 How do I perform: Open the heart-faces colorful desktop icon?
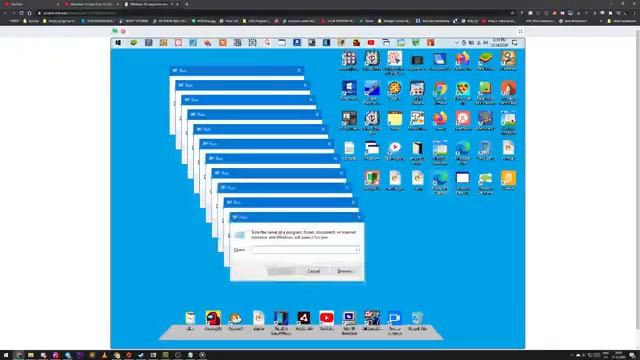[463, 89]
